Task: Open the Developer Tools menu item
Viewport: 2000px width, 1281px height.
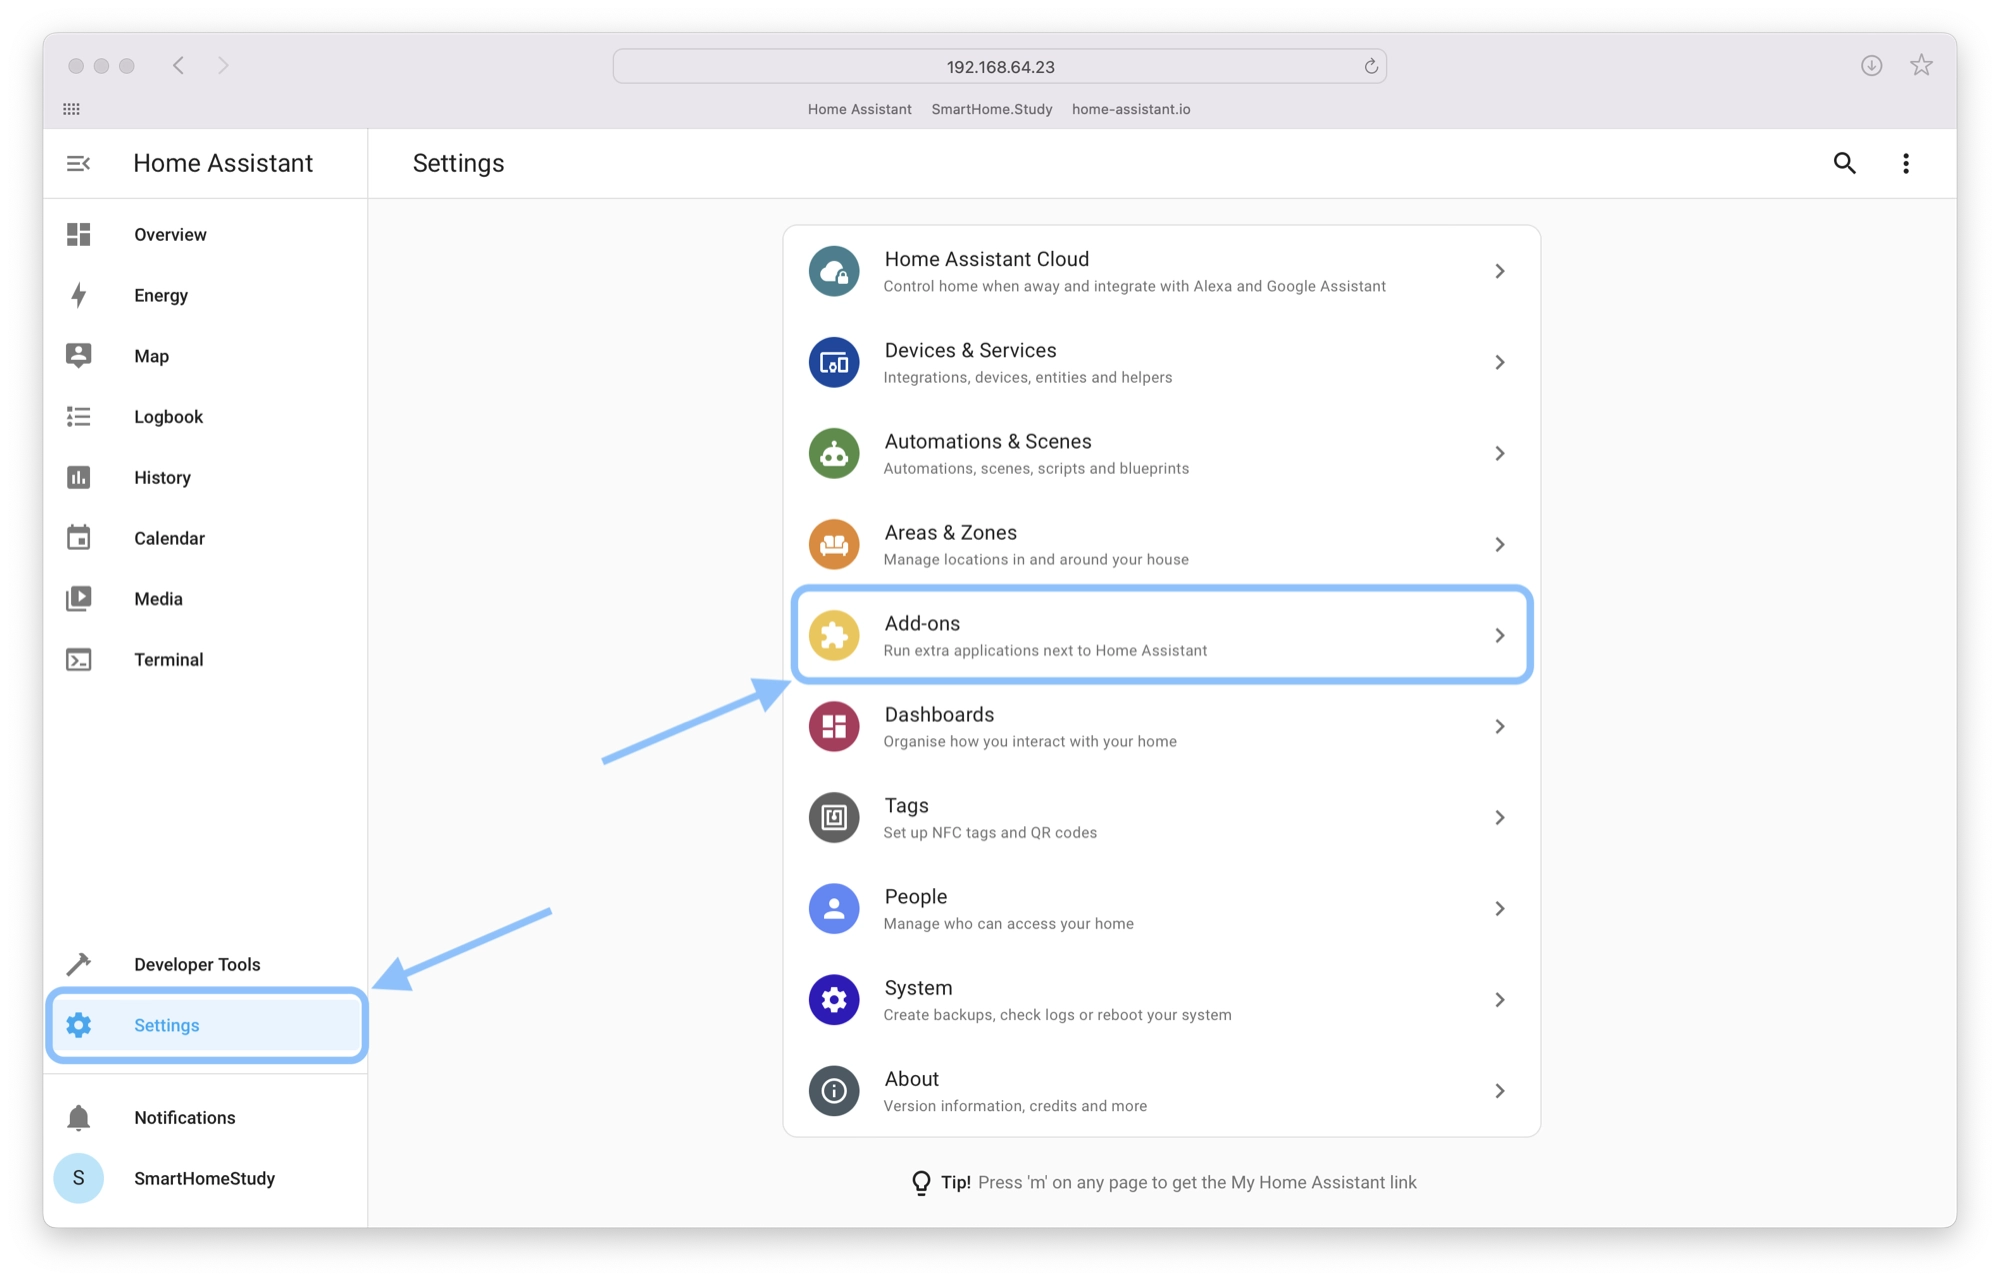Action: click(x=206, y=964)
